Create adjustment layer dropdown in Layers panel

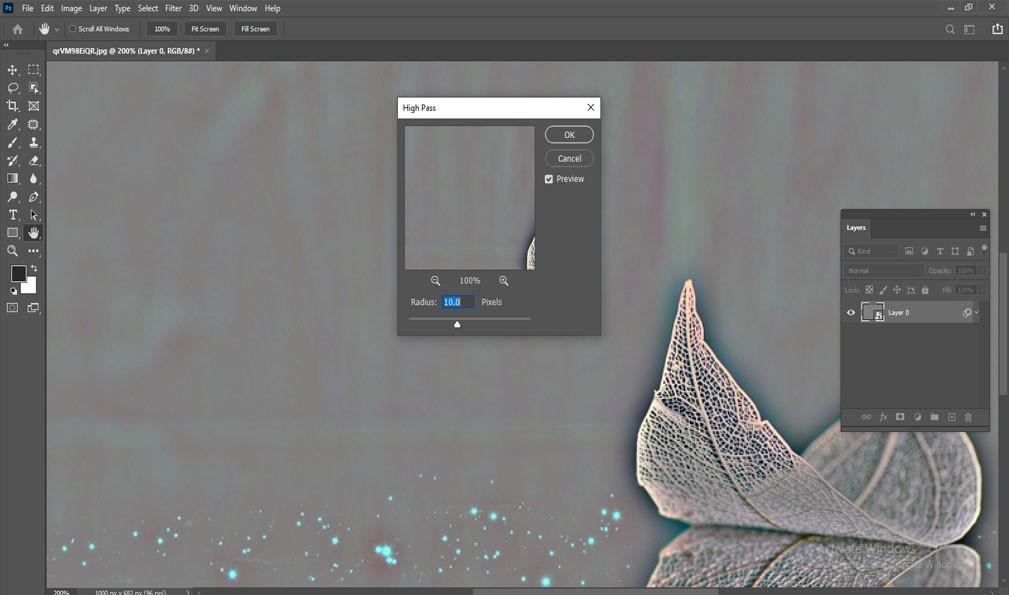[x=918, y=417]
